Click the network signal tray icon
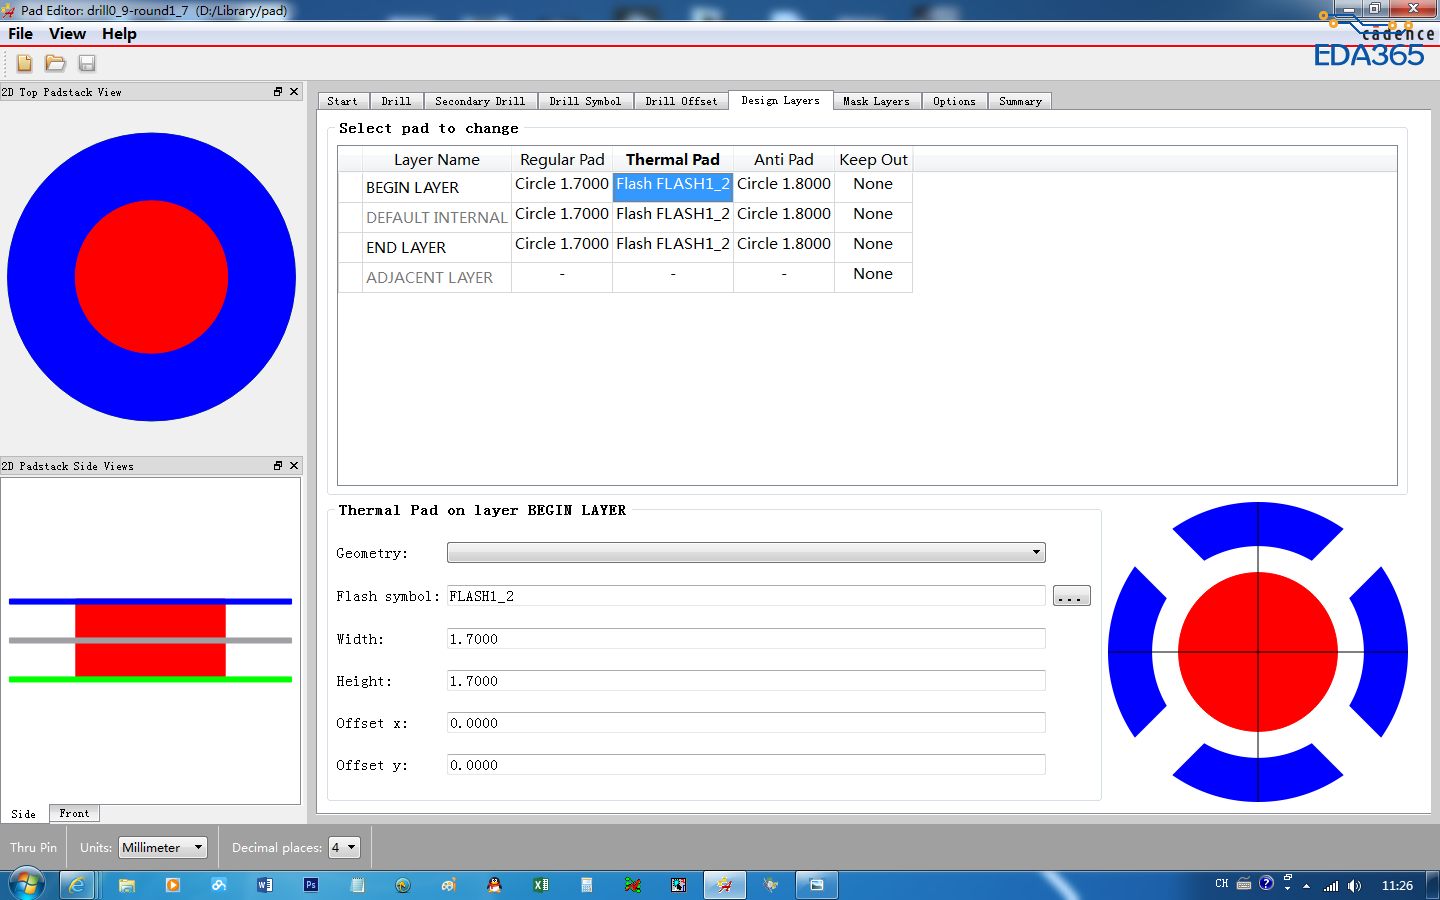This screenshot has width=1440, height=900. (1331, 886)
